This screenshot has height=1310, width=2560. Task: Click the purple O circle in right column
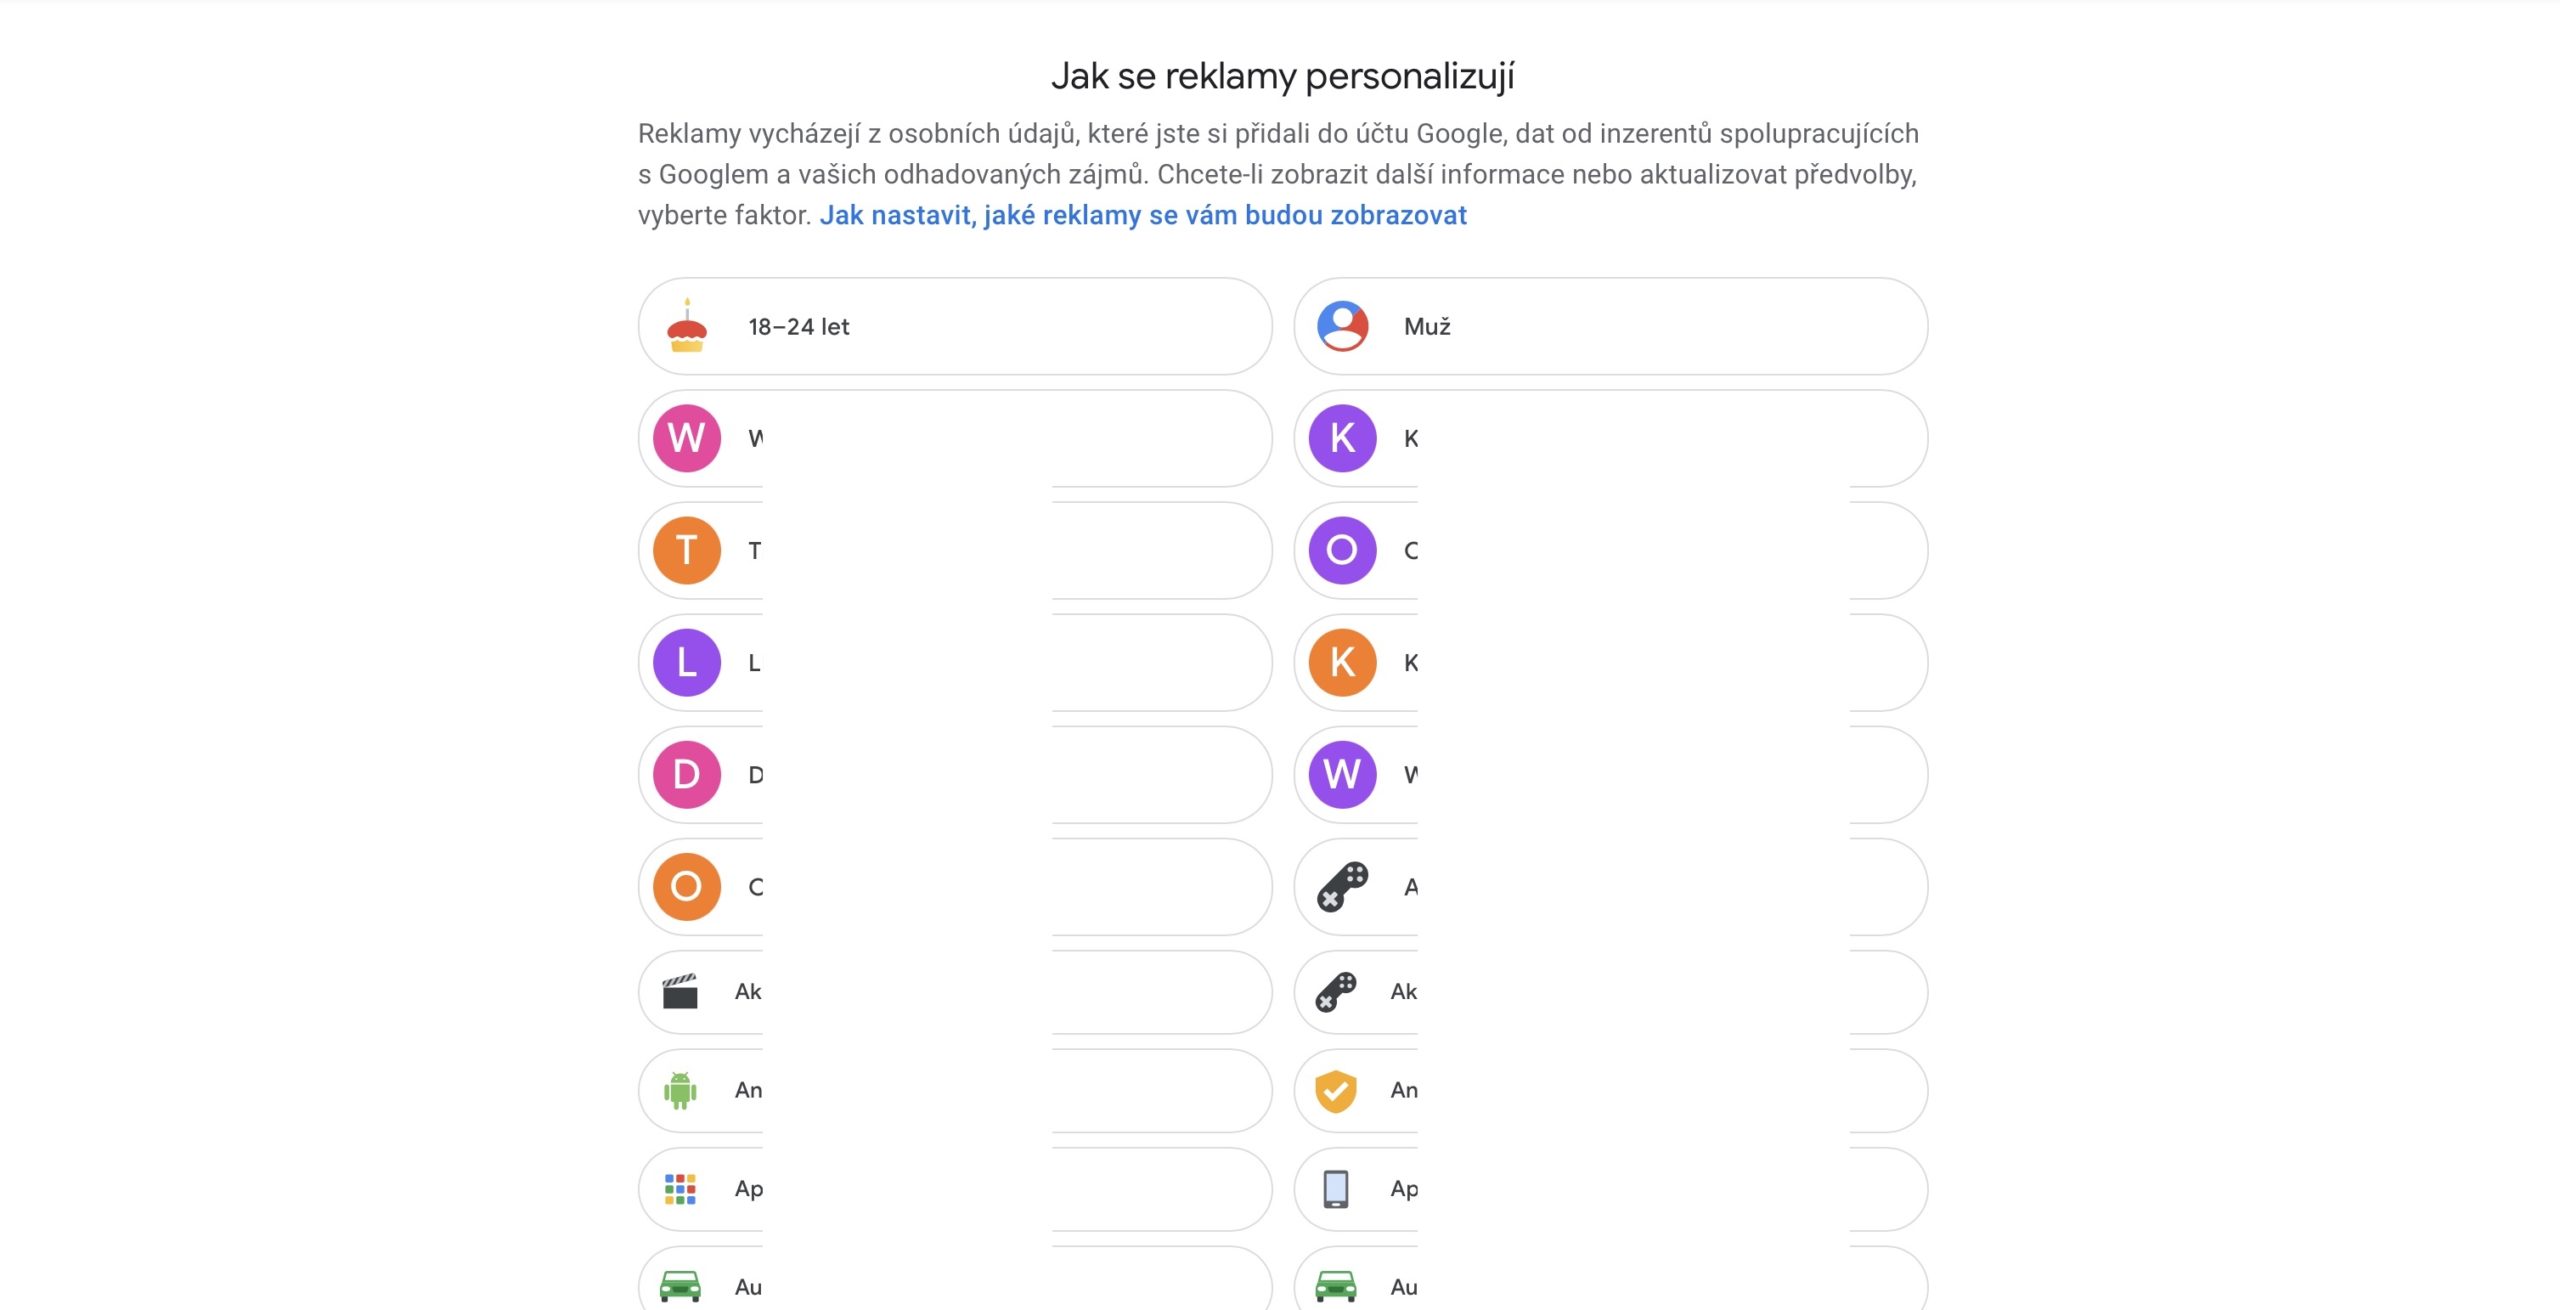tap(1343, 551)
